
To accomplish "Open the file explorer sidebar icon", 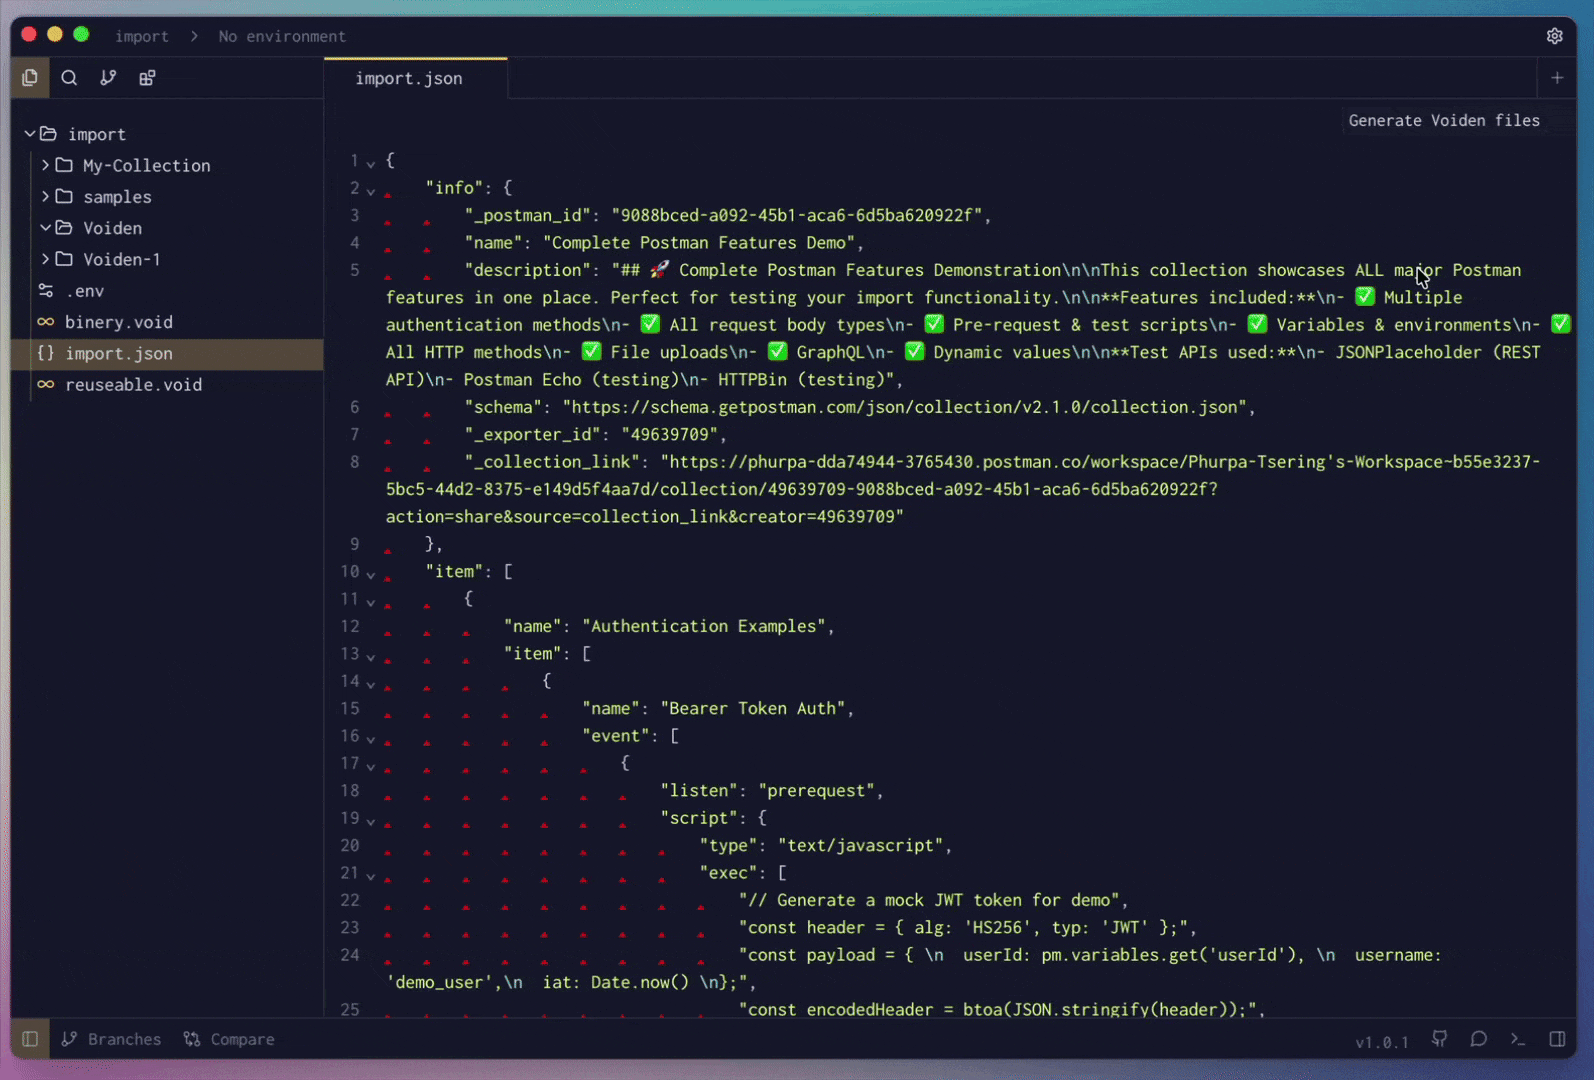I will [x=30, y=78].
